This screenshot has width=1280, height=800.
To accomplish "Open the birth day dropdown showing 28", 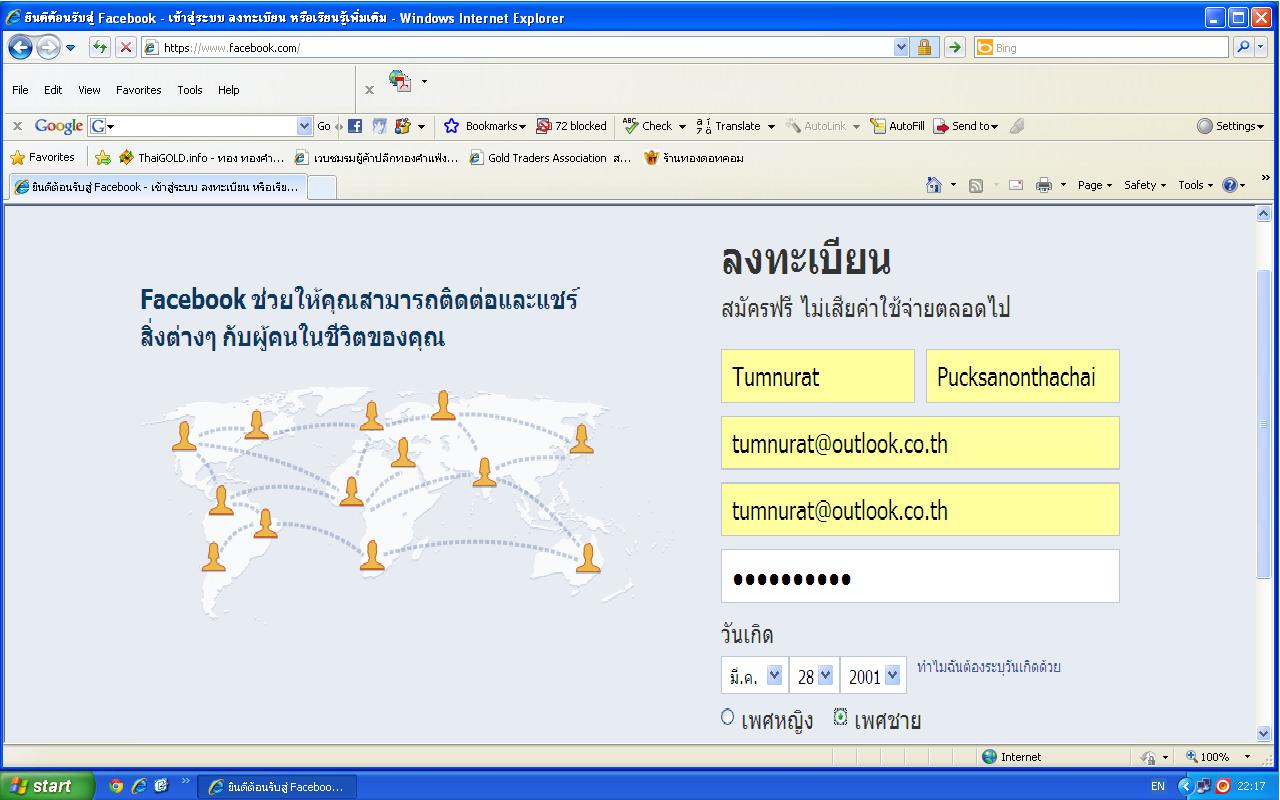I will coord(814,676).
